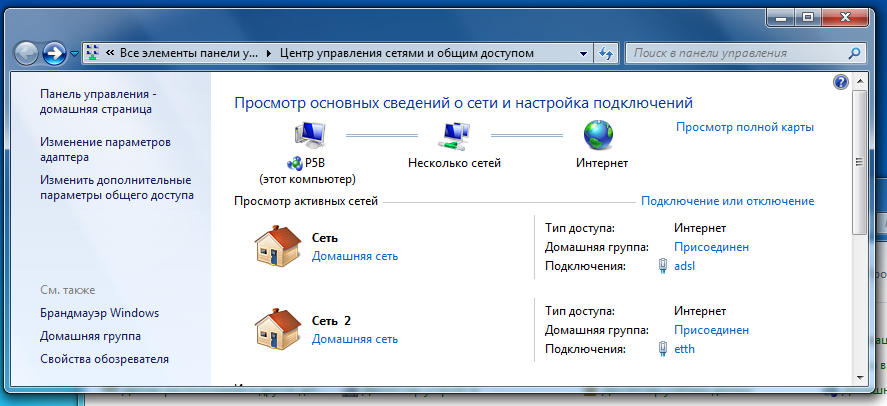Click the refresh button next to address bar
This screenshot has height=406, width=887.
(606, 54)
